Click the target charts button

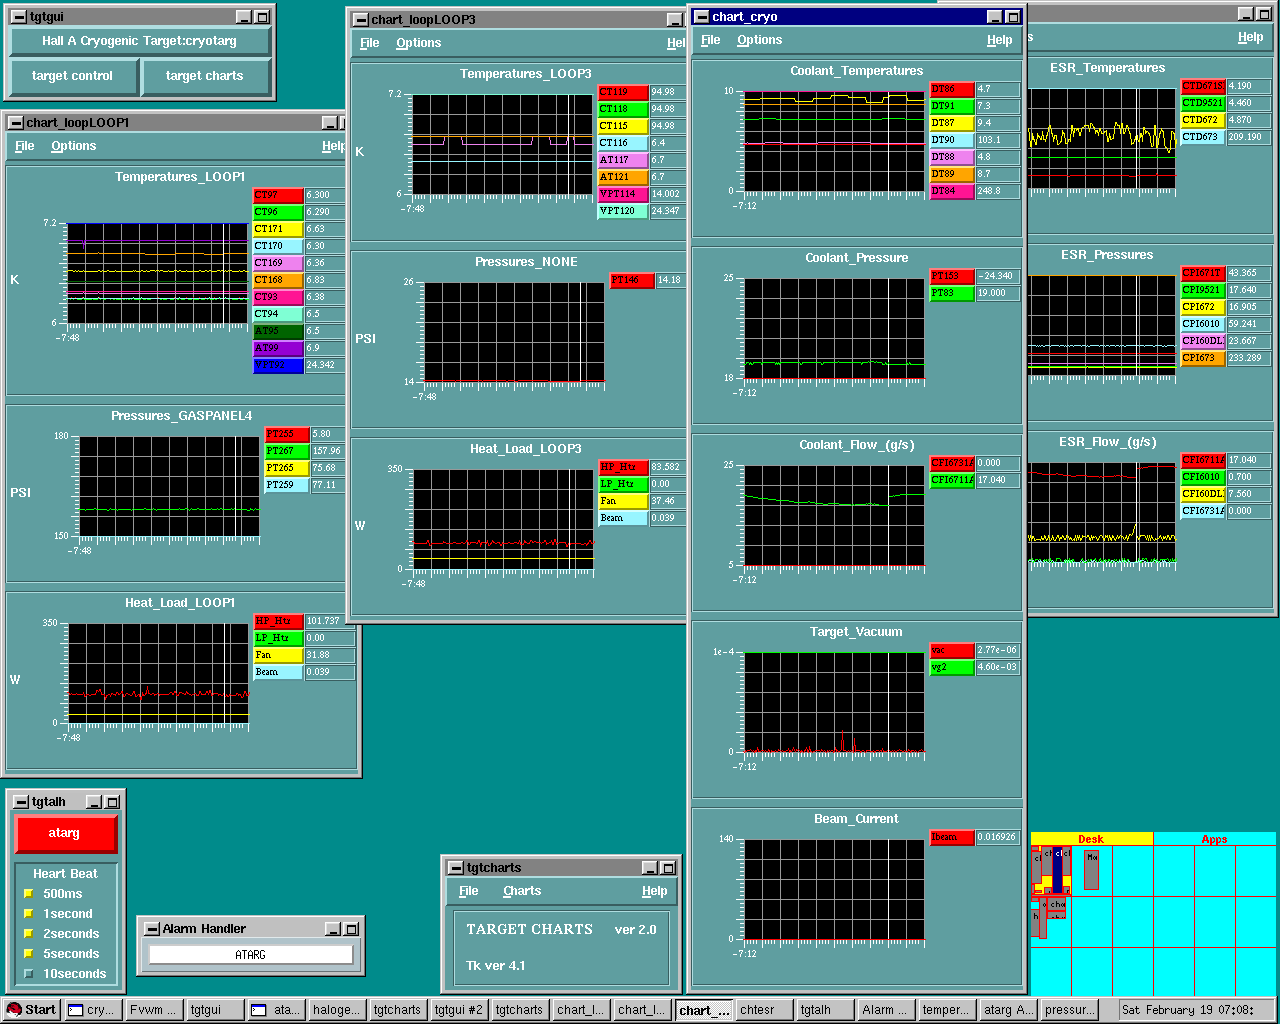[205, 76]
